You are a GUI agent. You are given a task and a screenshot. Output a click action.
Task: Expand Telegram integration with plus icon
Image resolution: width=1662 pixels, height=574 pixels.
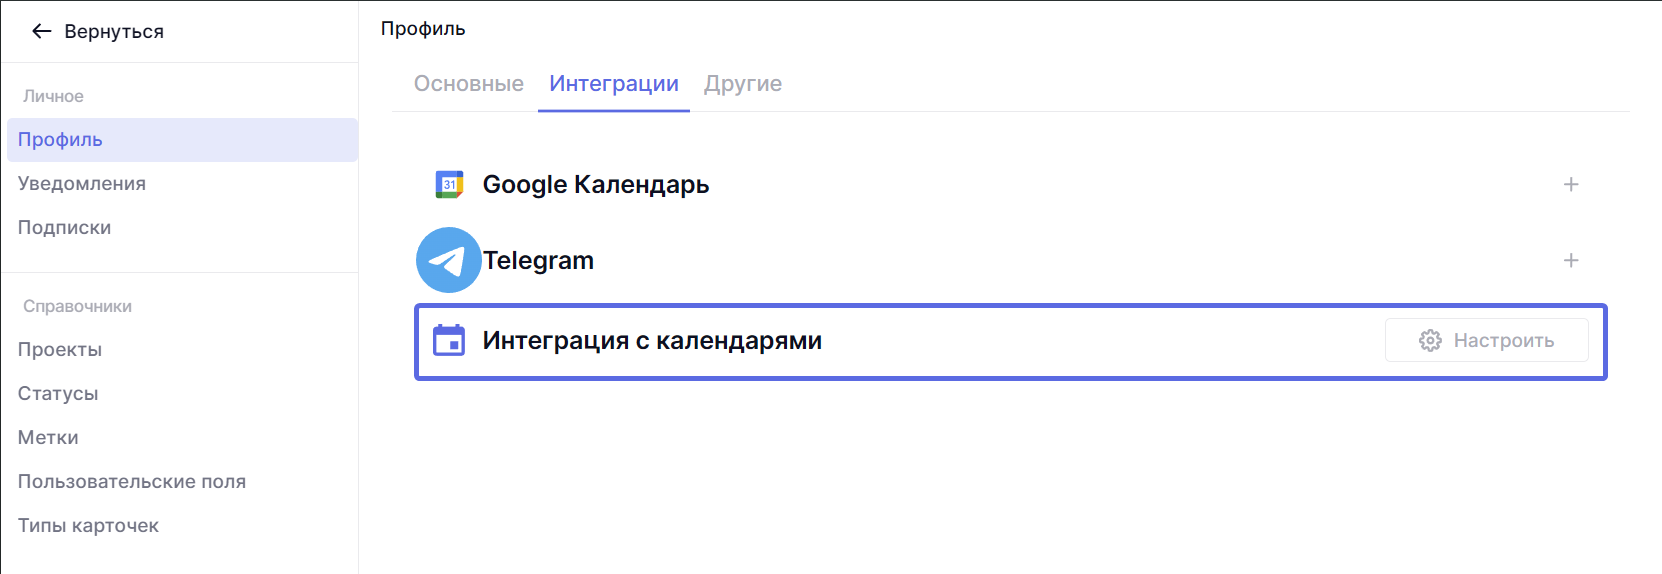coord(1570,260)
